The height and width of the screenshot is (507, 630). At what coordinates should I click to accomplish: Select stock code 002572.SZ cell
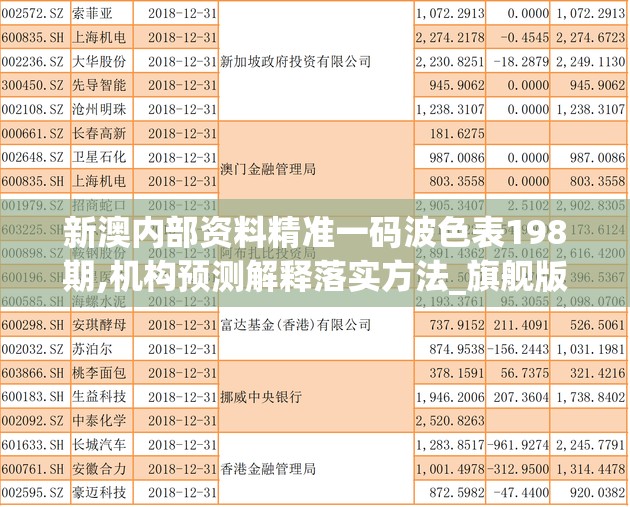(x=33, y=14)
